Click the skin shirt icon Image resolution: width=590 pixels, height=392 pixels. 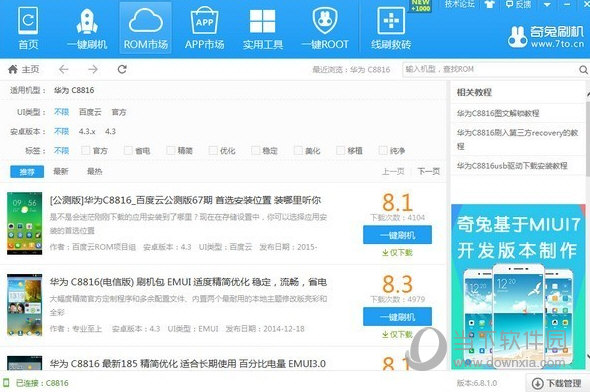489,5
